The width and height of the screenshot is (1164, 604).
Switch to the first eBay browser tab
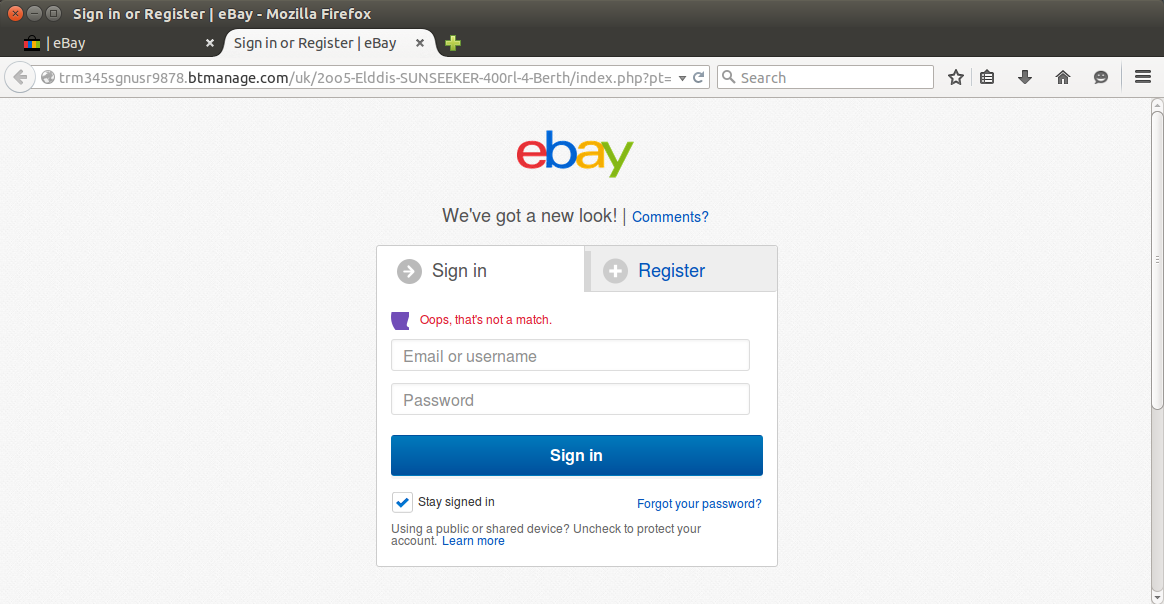tap(117, 43)
